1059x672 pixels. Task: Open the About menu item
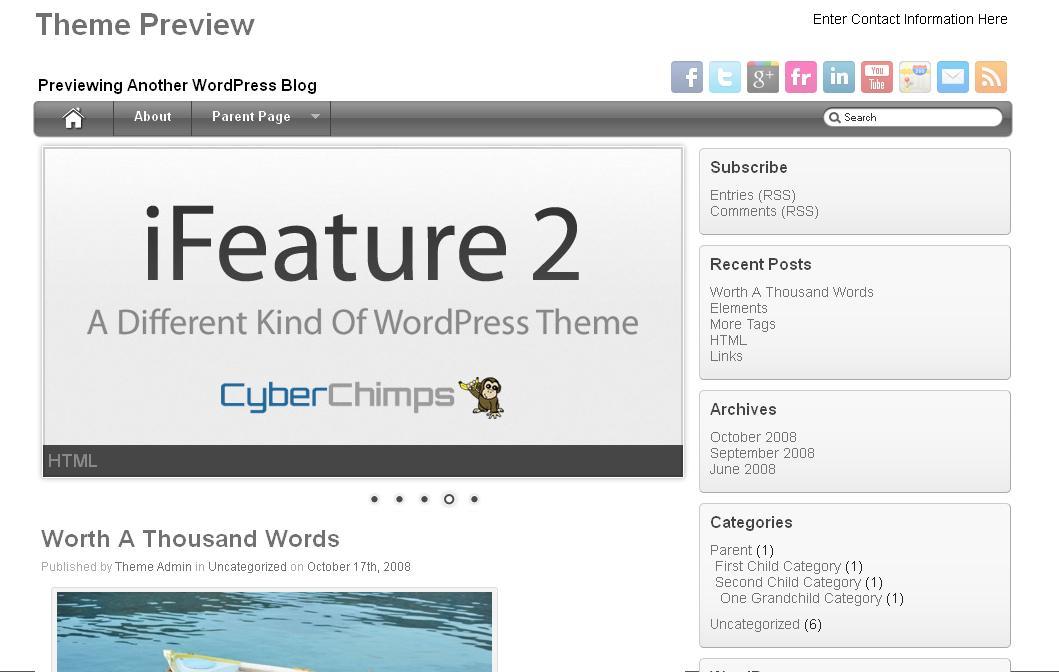click(153, 117)
